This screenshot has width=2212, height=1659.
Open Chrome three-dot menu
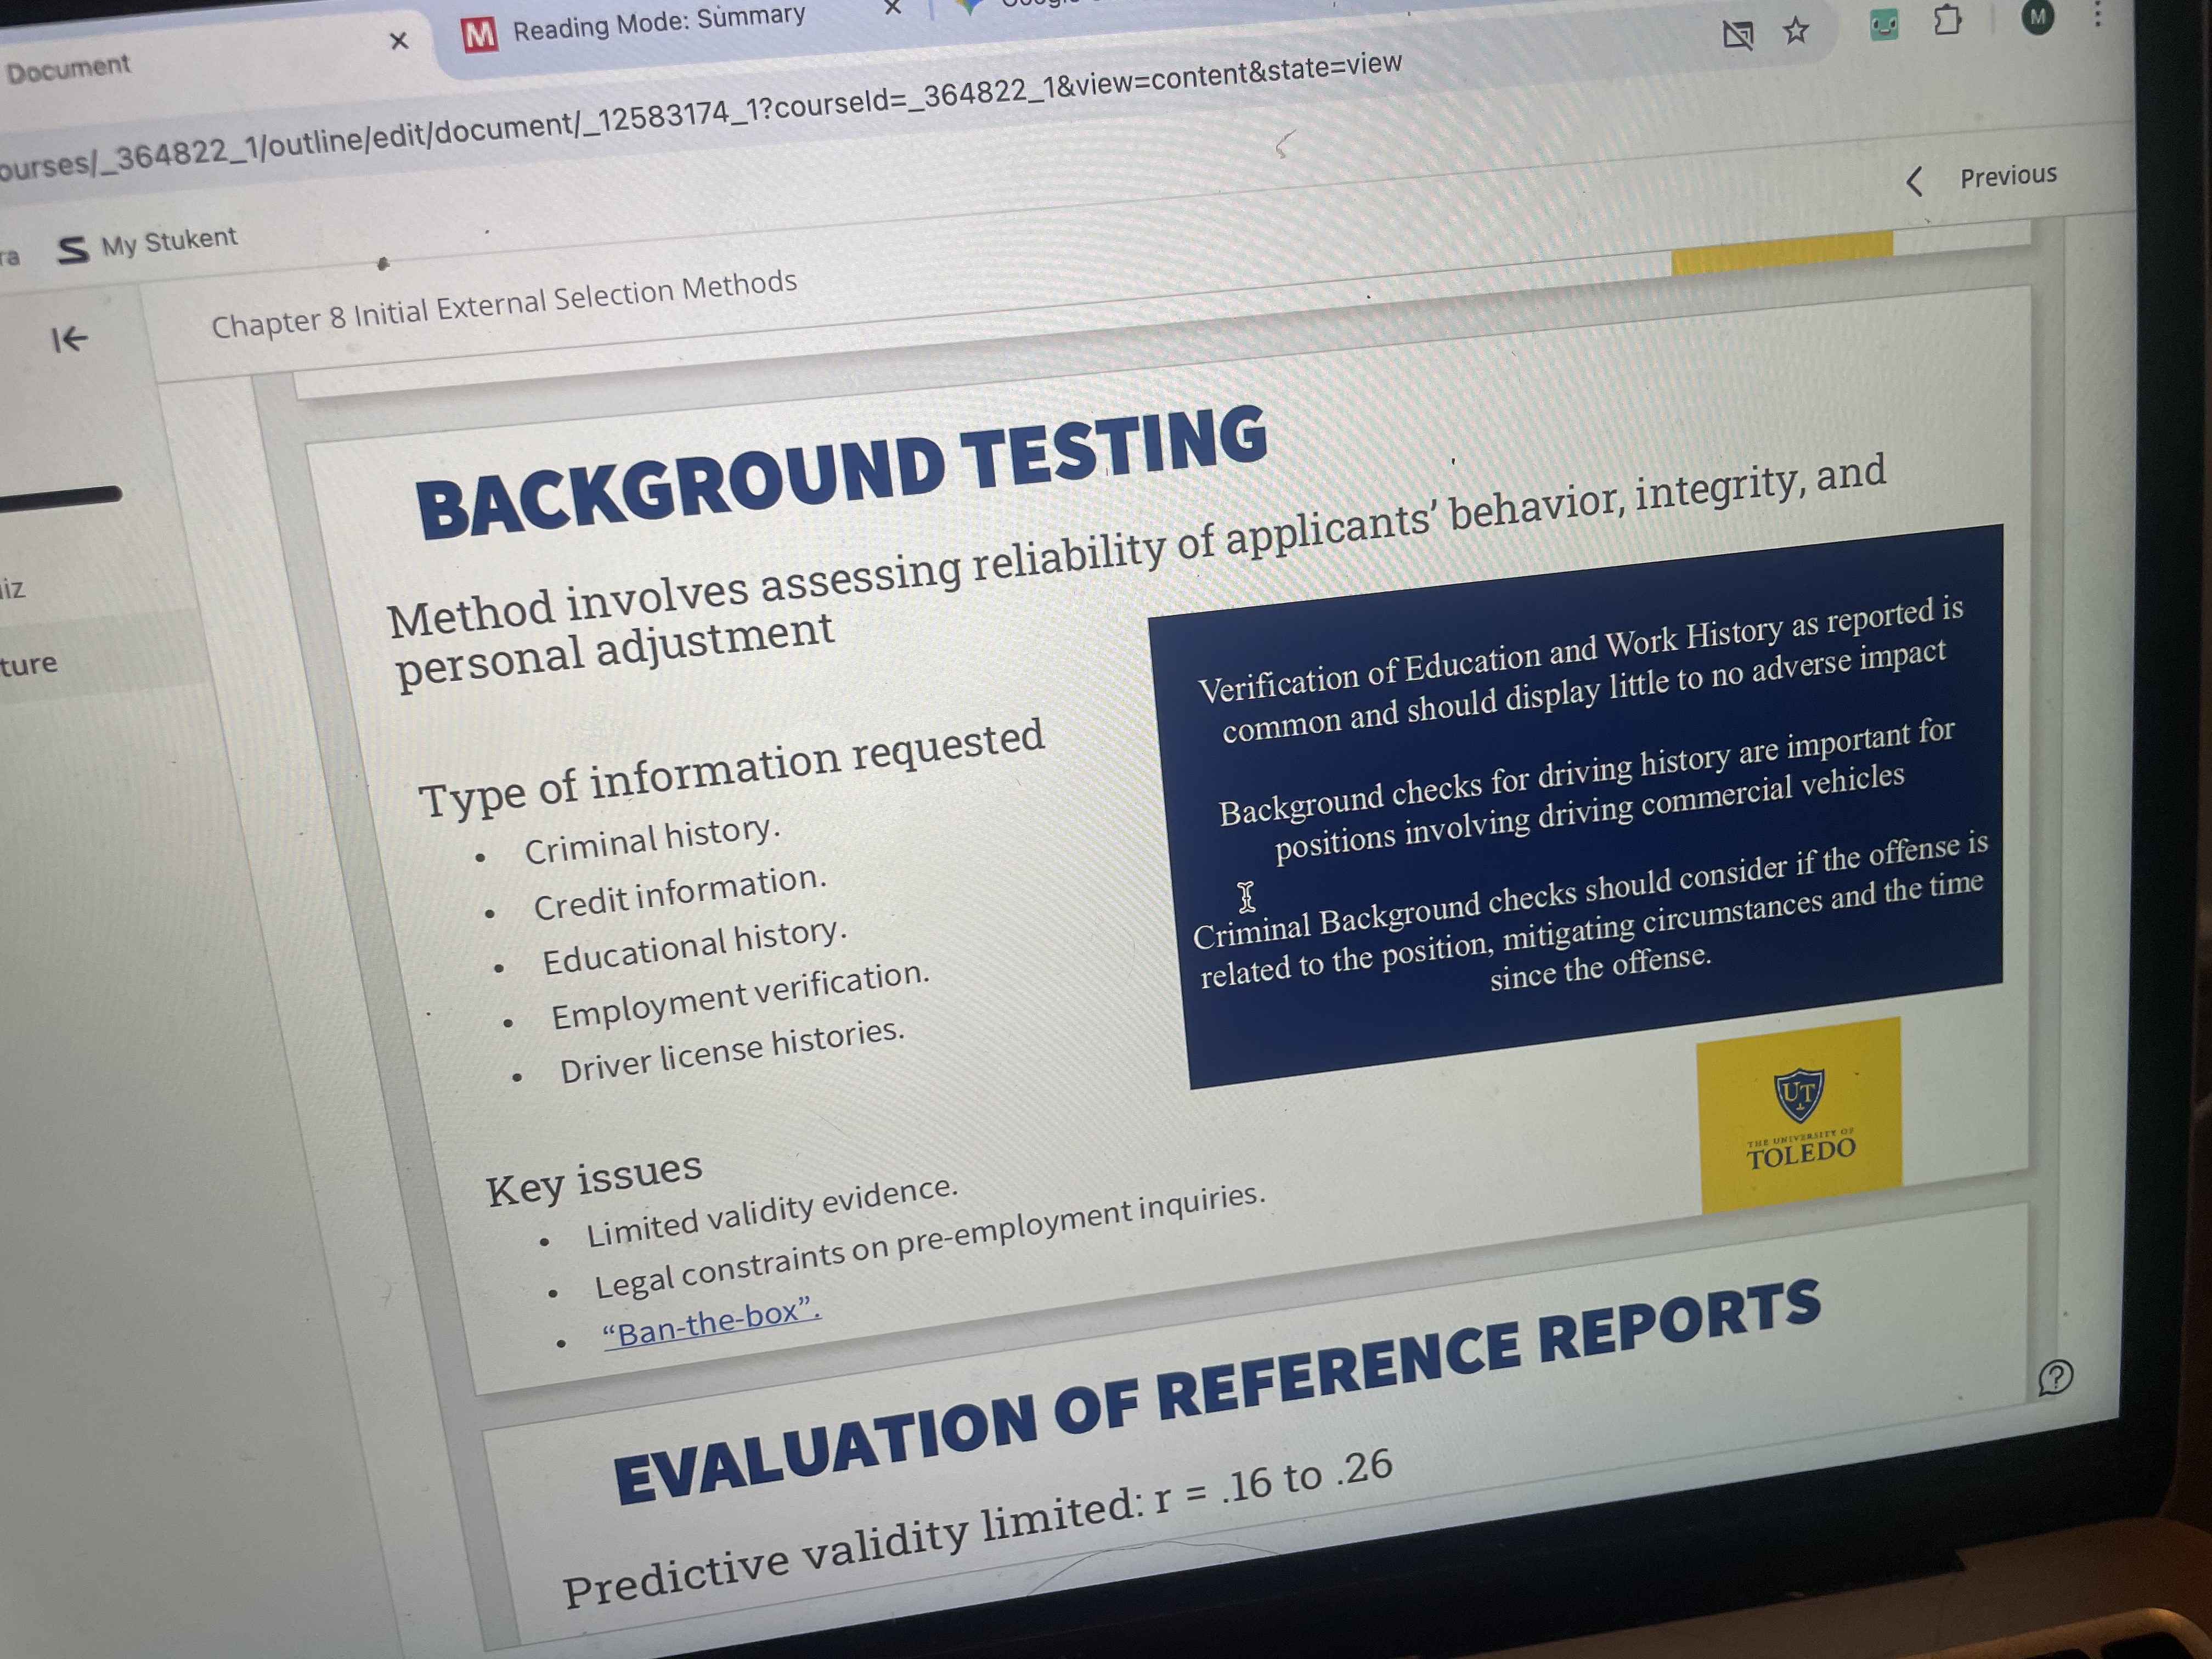2097,14
